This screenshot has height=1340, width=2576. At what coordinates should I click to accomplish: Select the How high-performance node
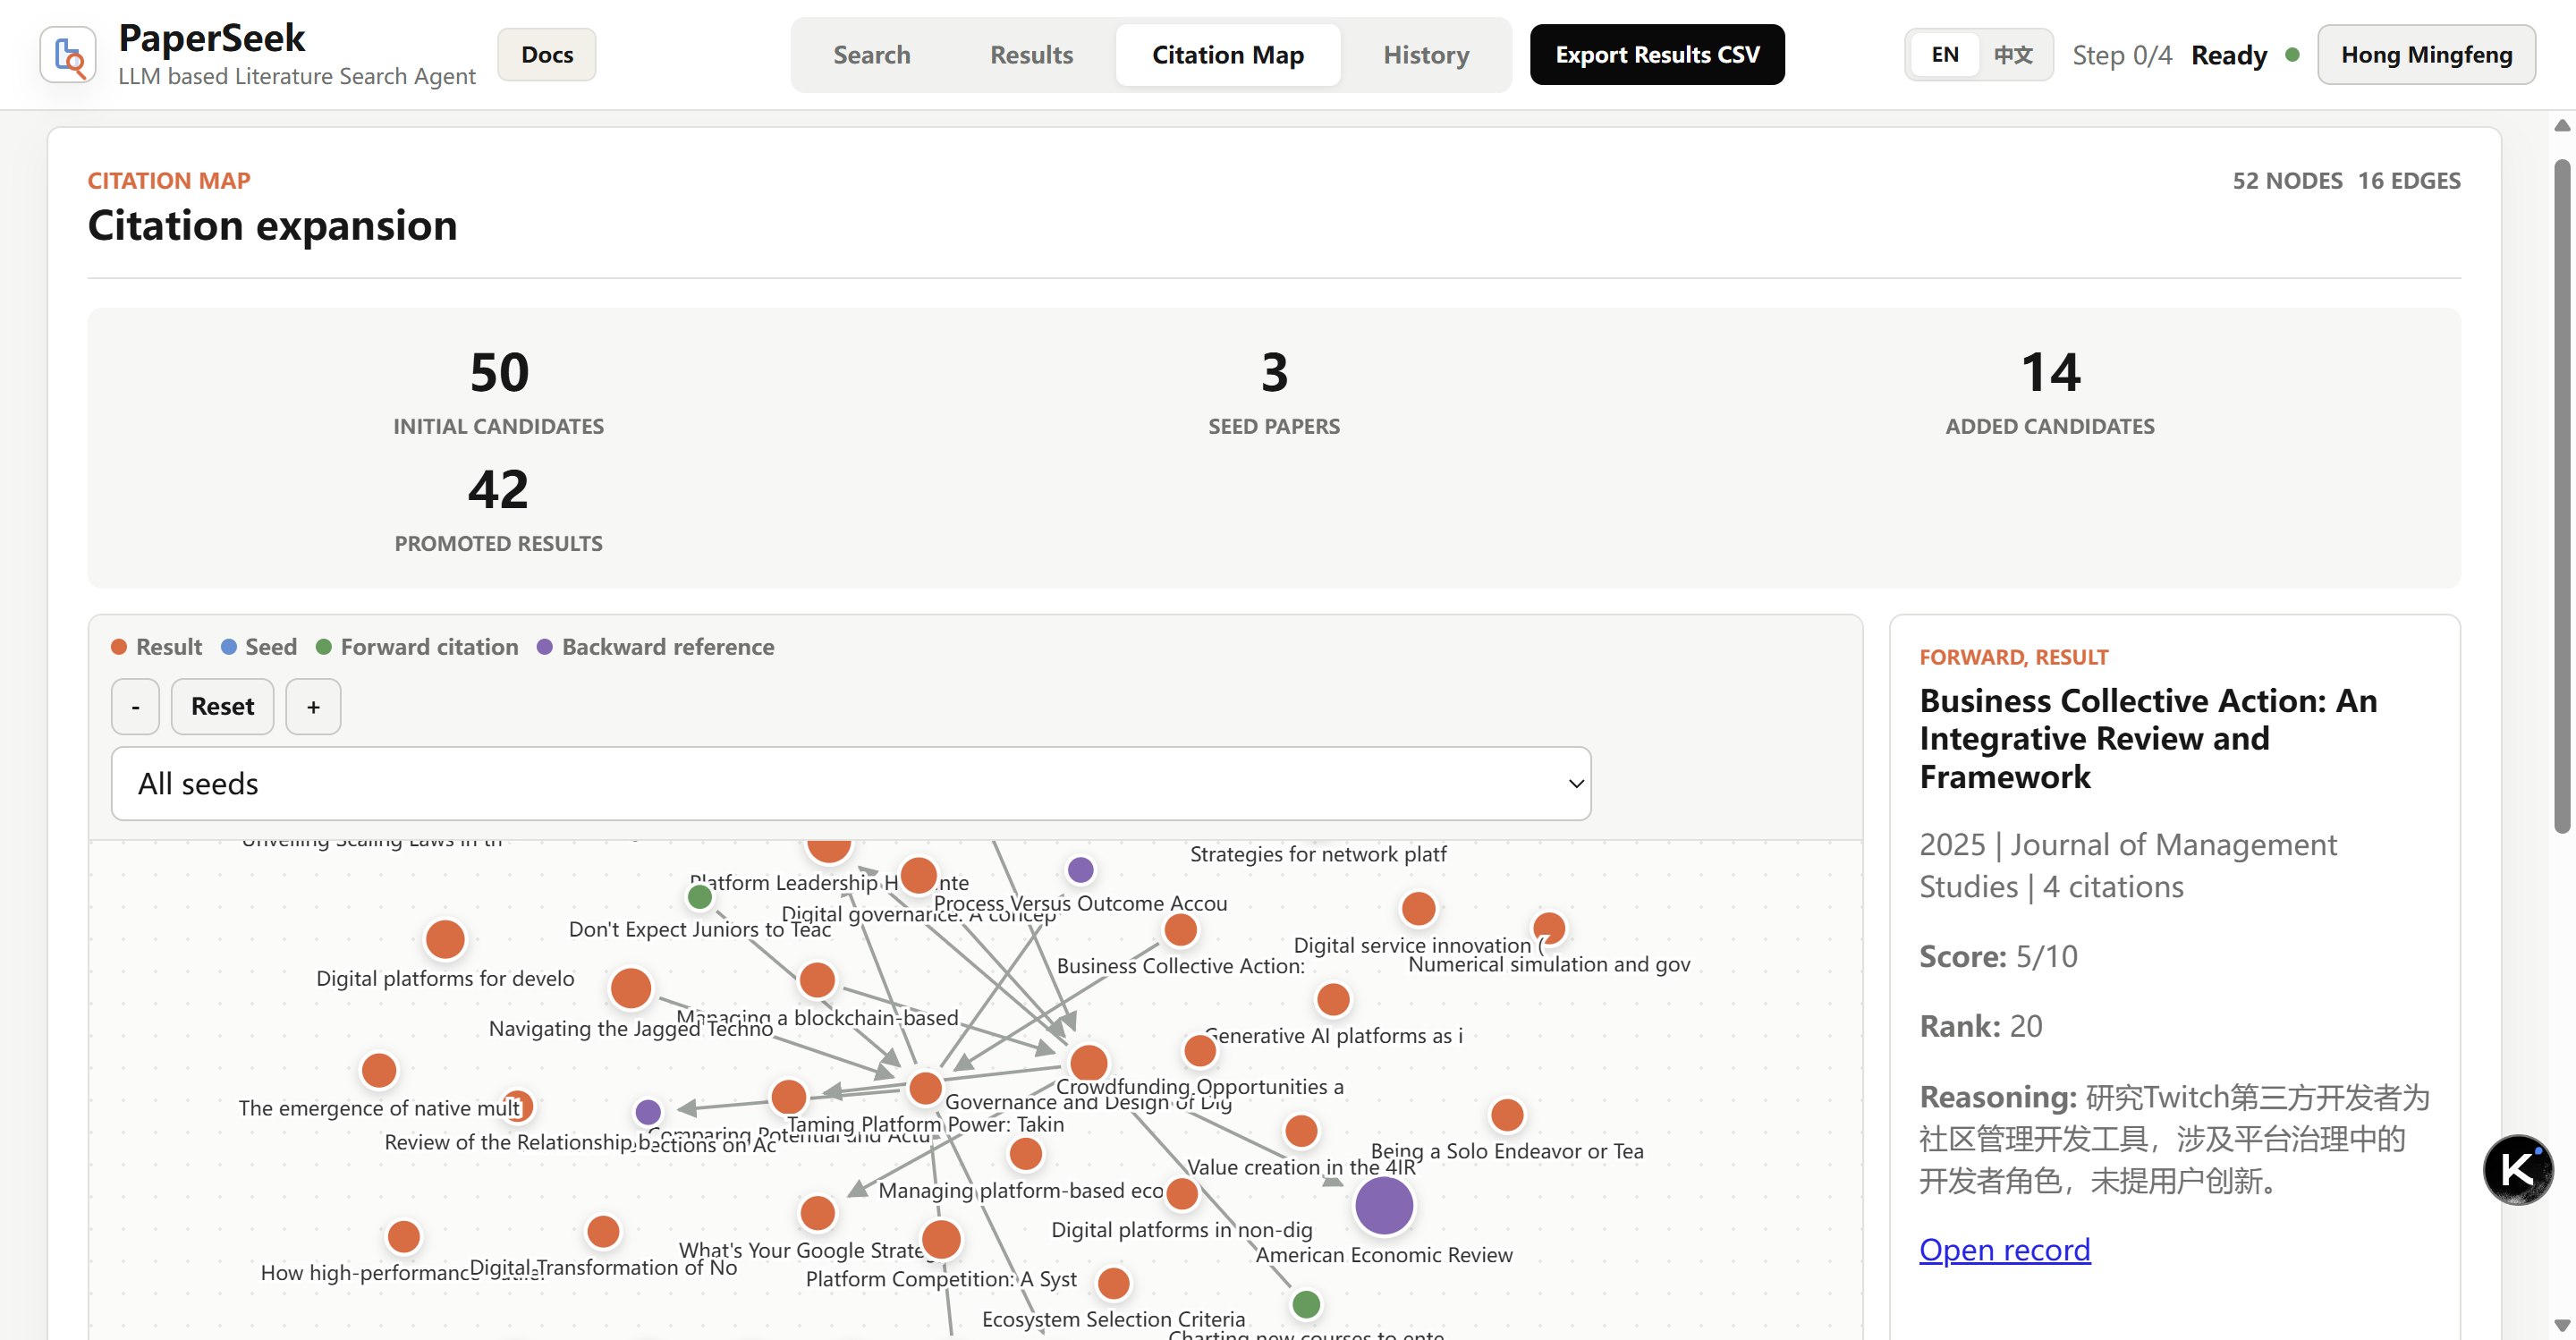click(x=403, y=1236)
